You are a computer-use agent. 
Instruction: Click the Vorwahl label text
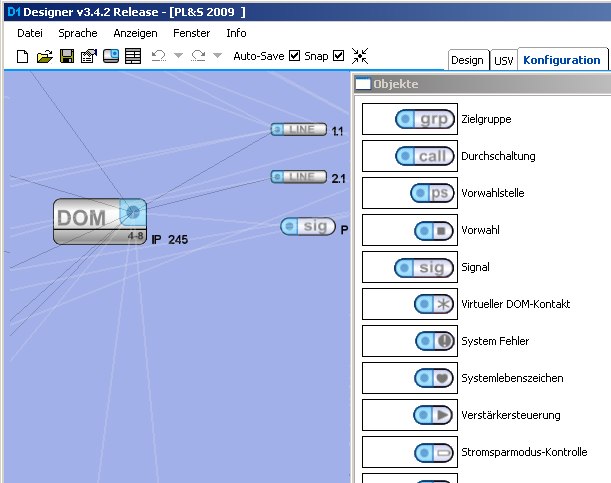(480, 230)
